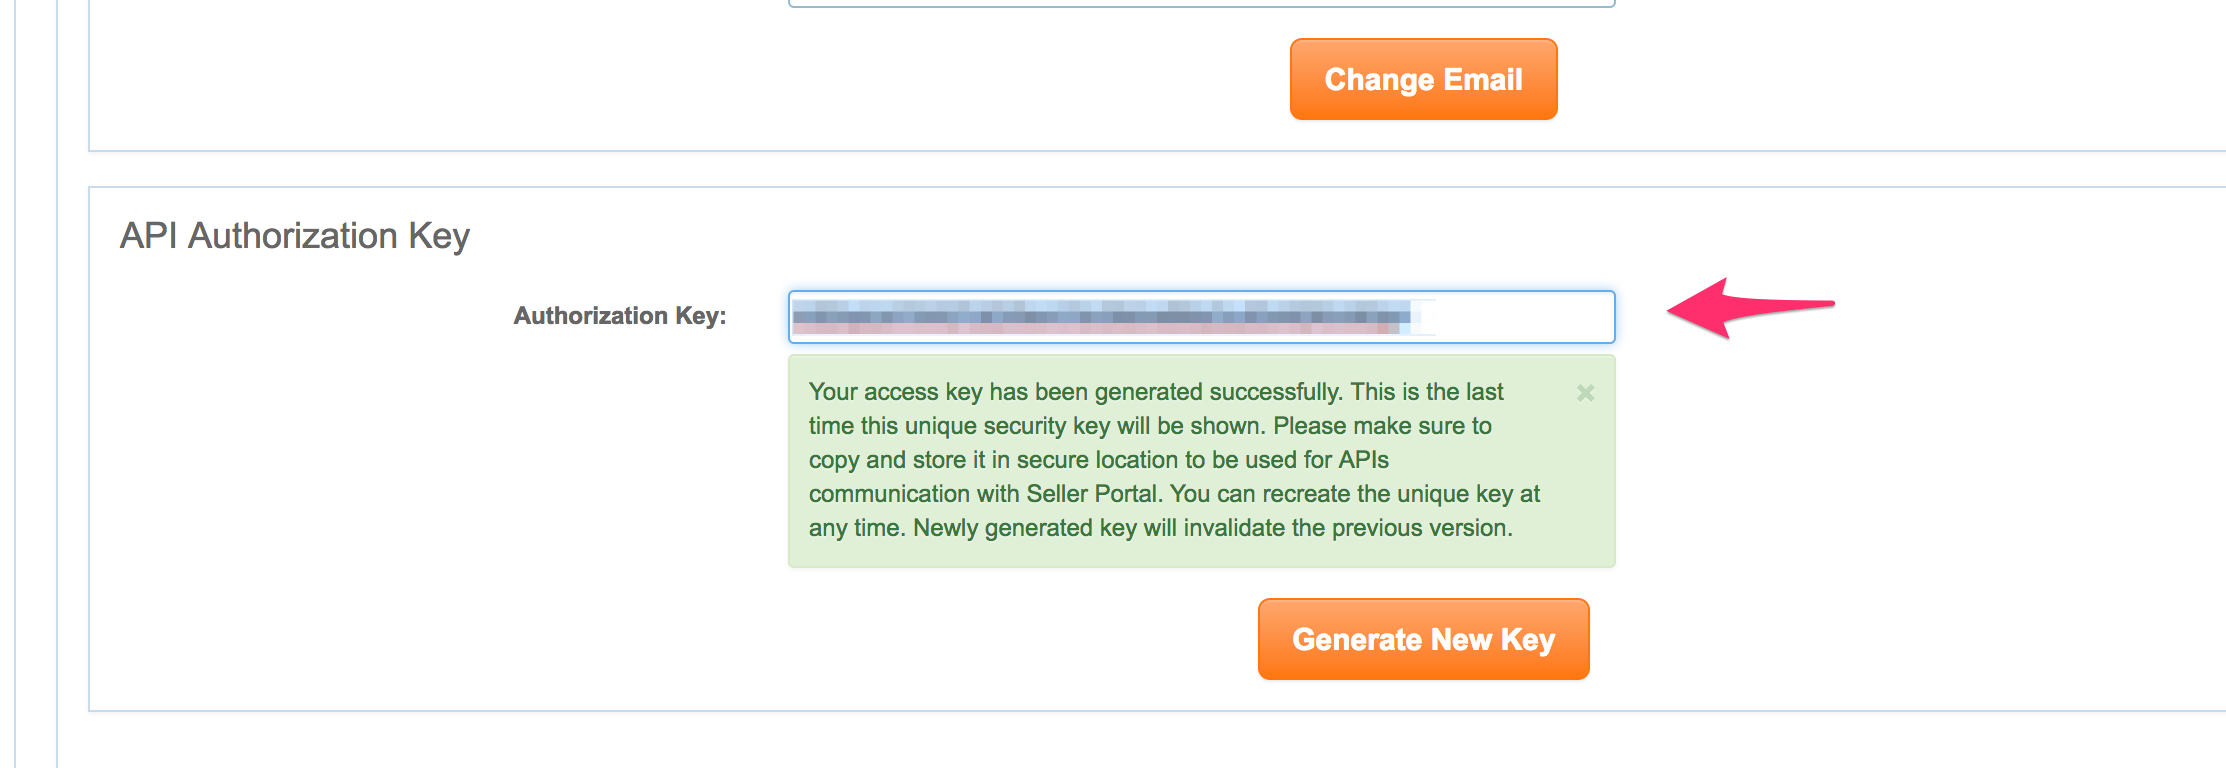Click the 'Newly generated key will invalidate' sentence
Screen dimensions: 2226x768
1212,528
